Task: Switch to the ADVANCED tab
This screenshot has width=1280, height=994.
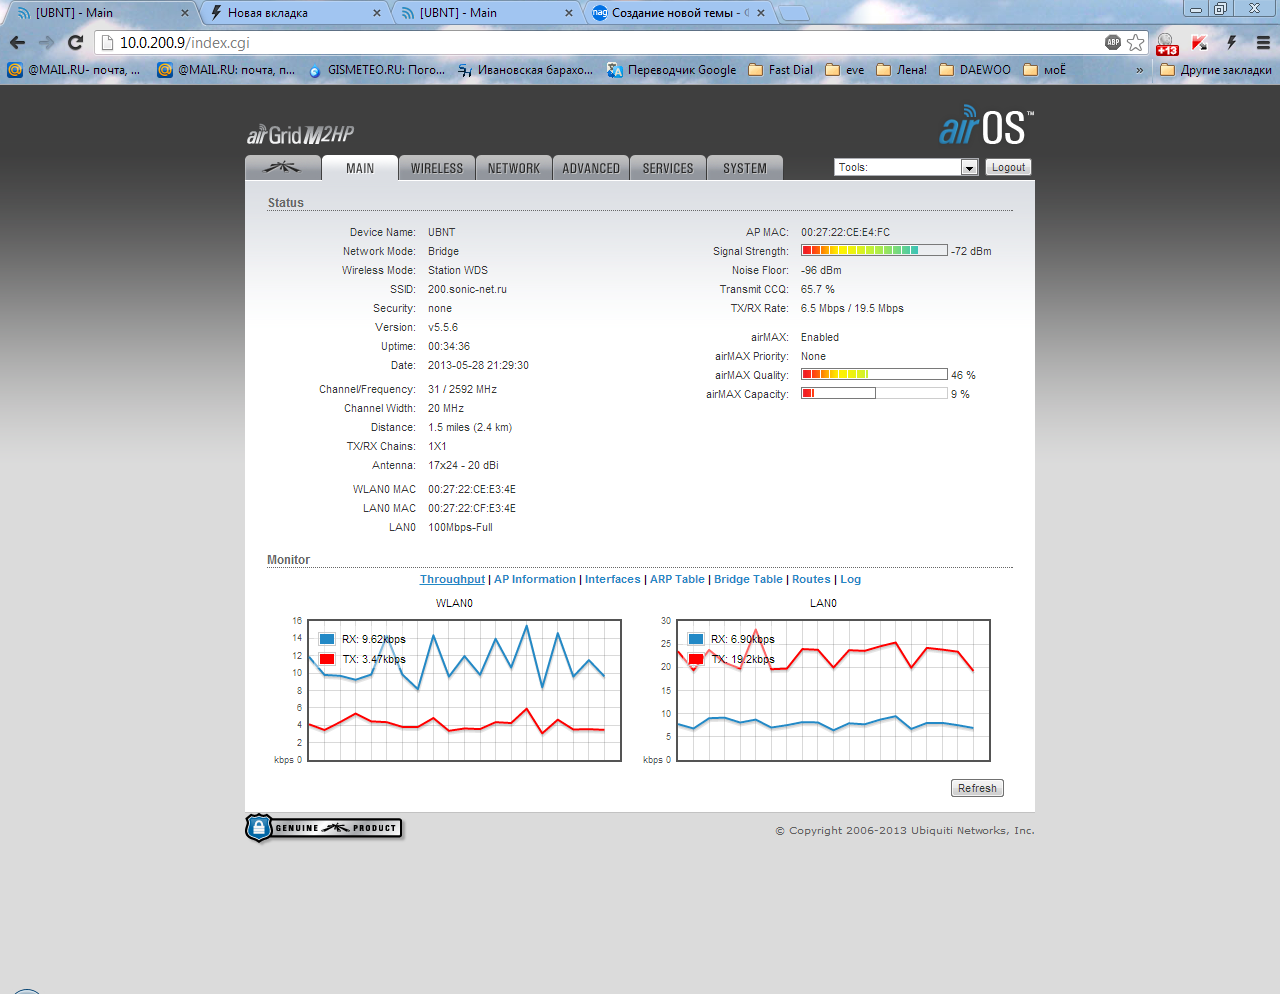Action: (x=591, y=168)
